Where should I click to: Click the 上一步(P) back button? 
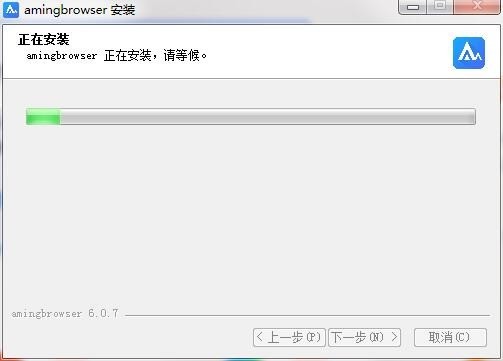(289, 337)
